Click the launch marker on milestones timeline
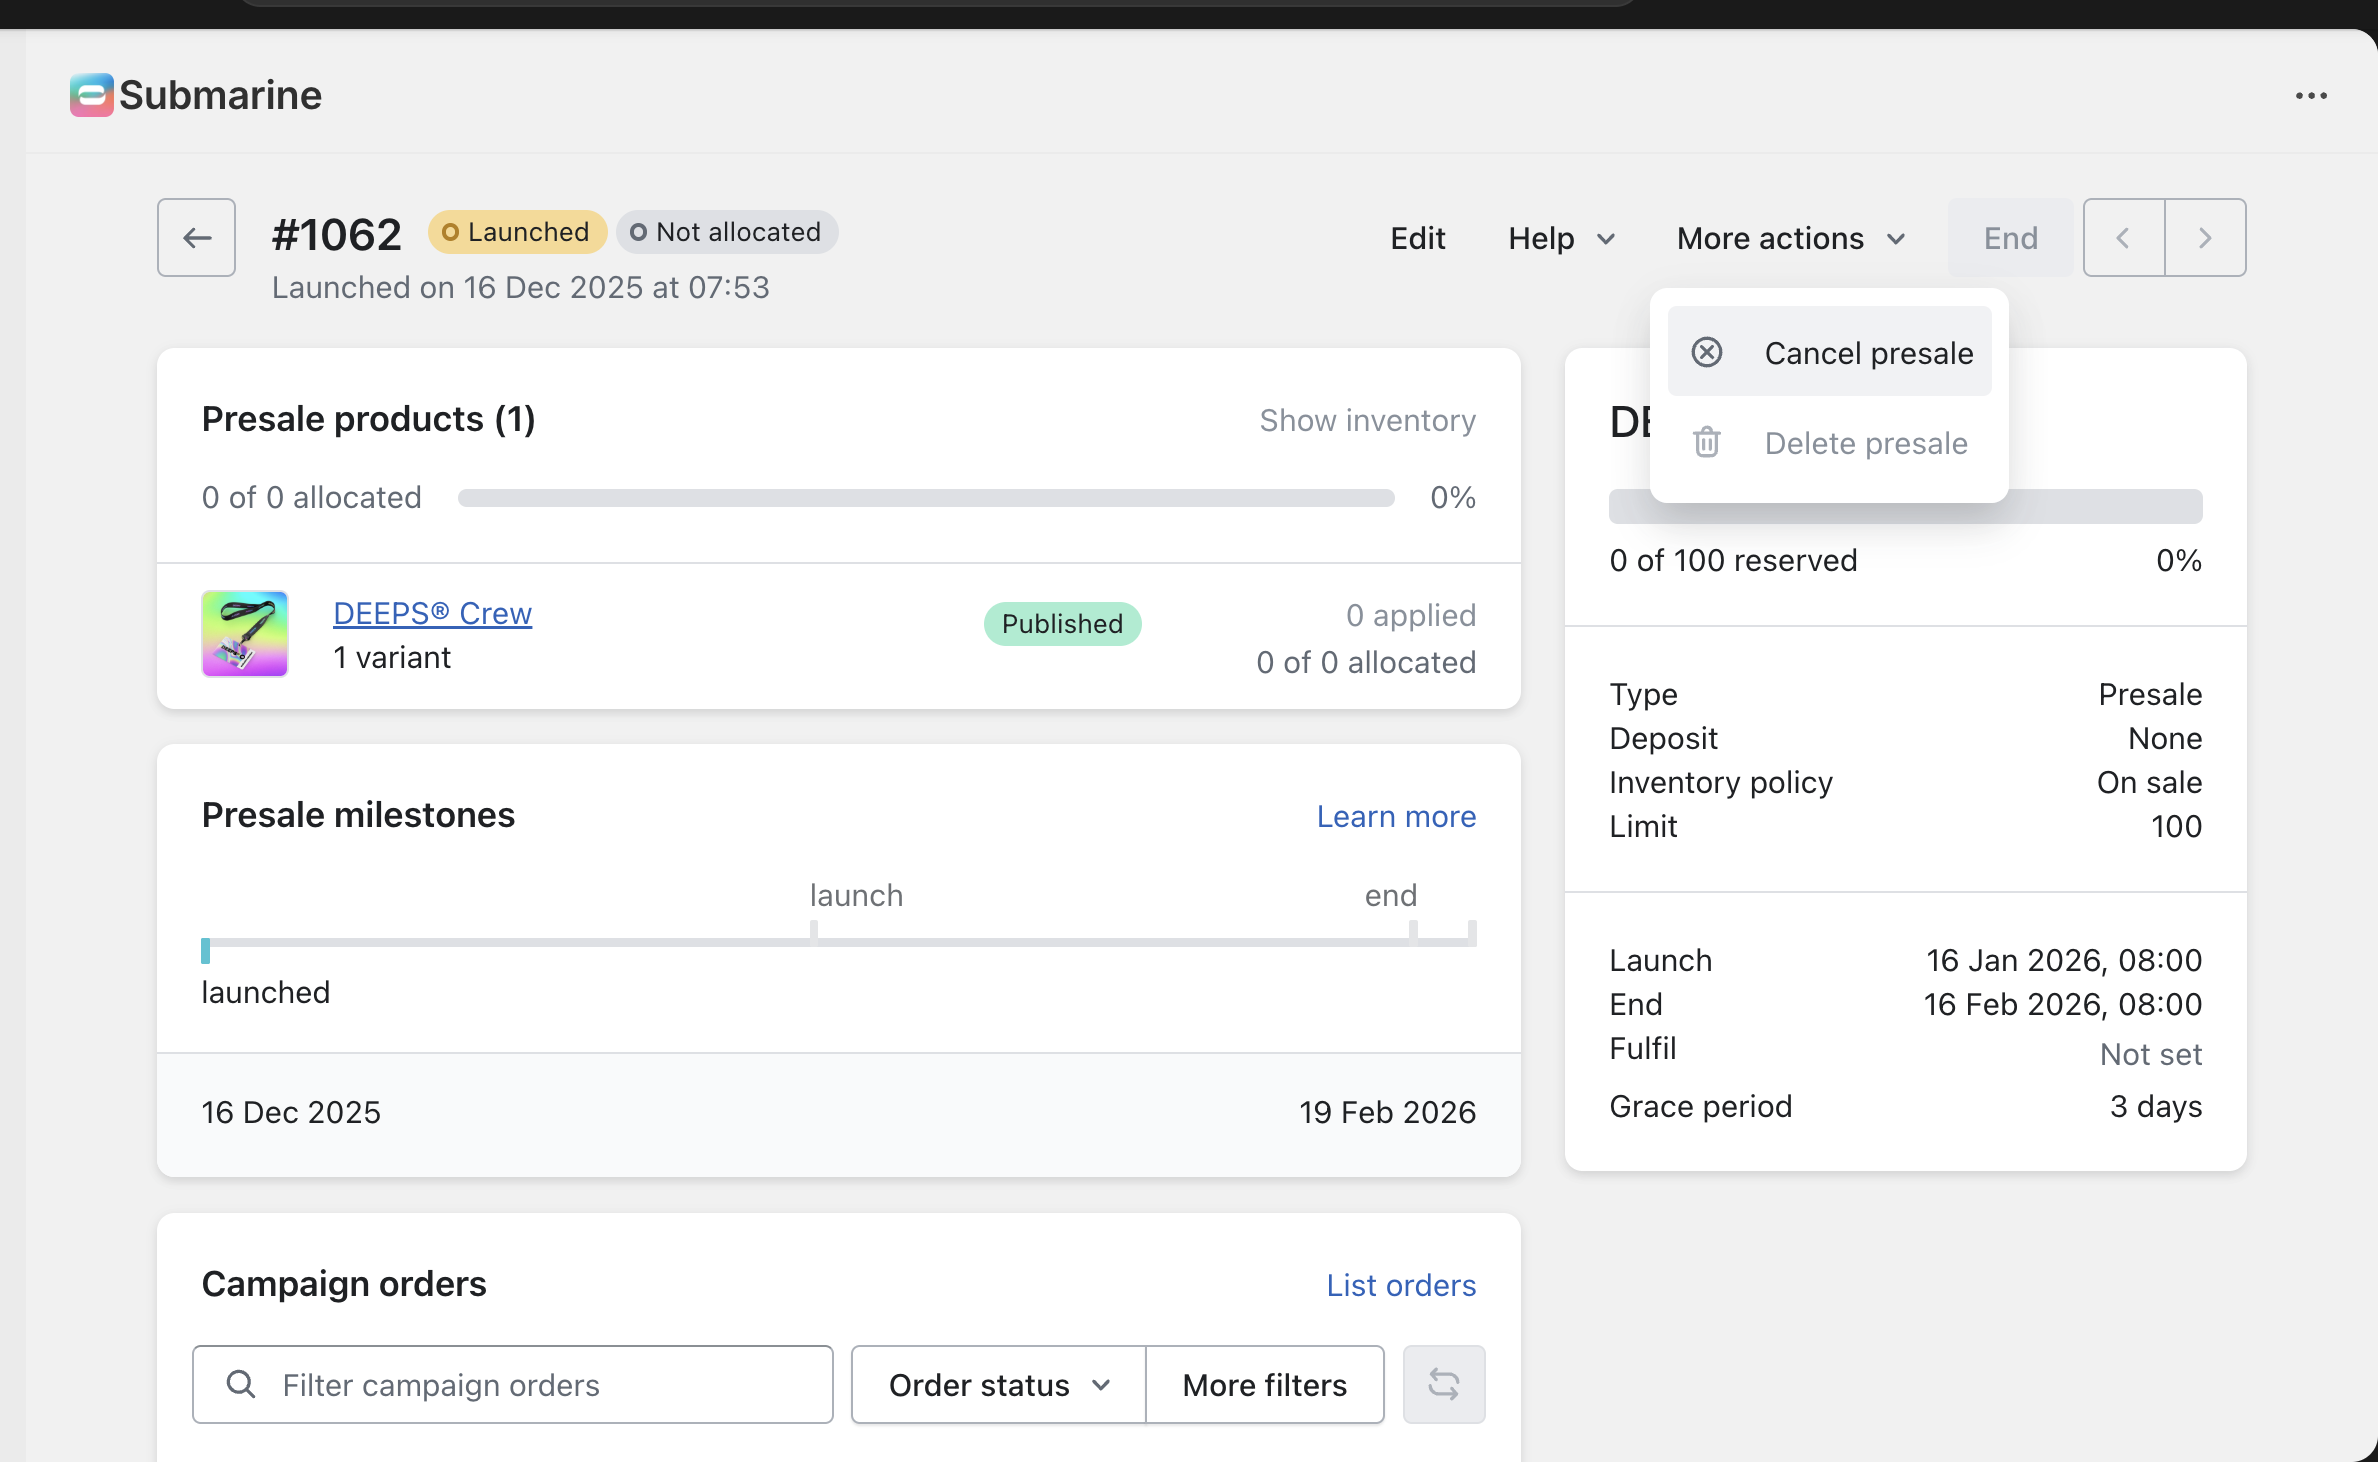This screenshot has width=2378, height=1462. [814, 932]
